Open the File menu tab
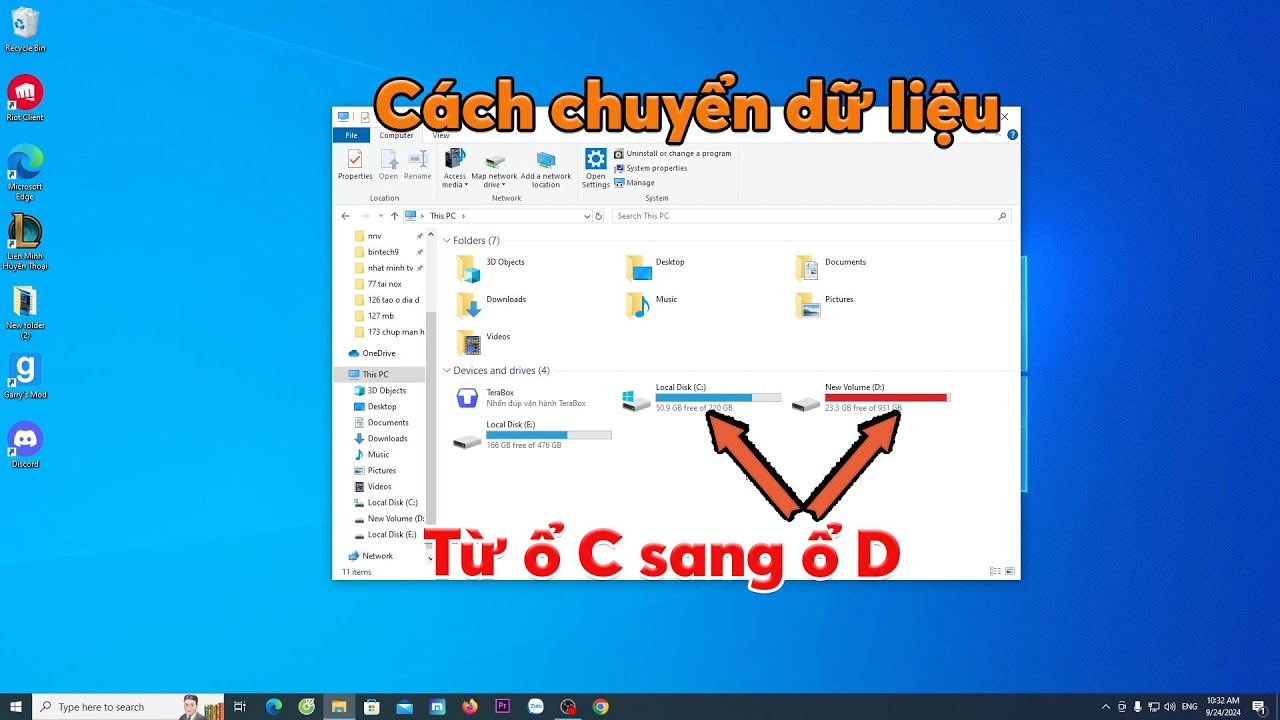The image size is (1280, 720). pos(351,135)
